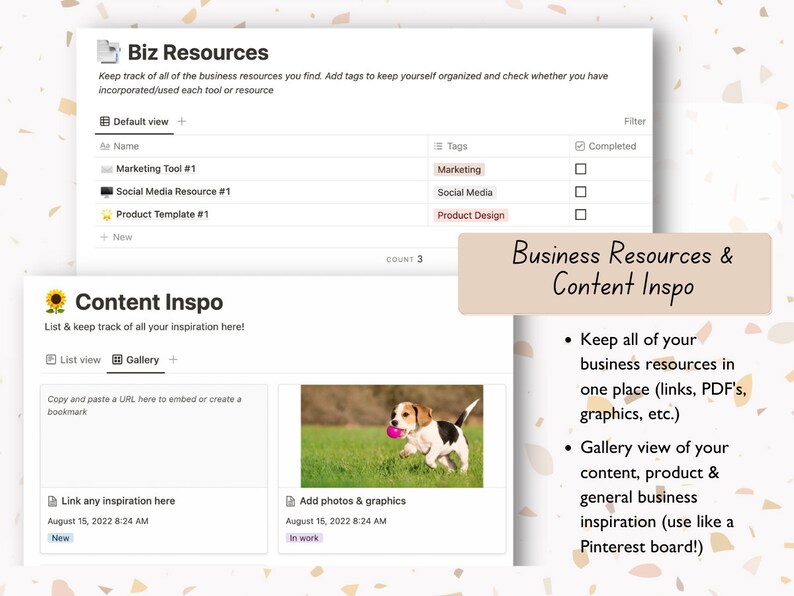Screen dimensions: 794x596
Task: Click the envelope icon for Marketing Tool #1
Action: 106,169
